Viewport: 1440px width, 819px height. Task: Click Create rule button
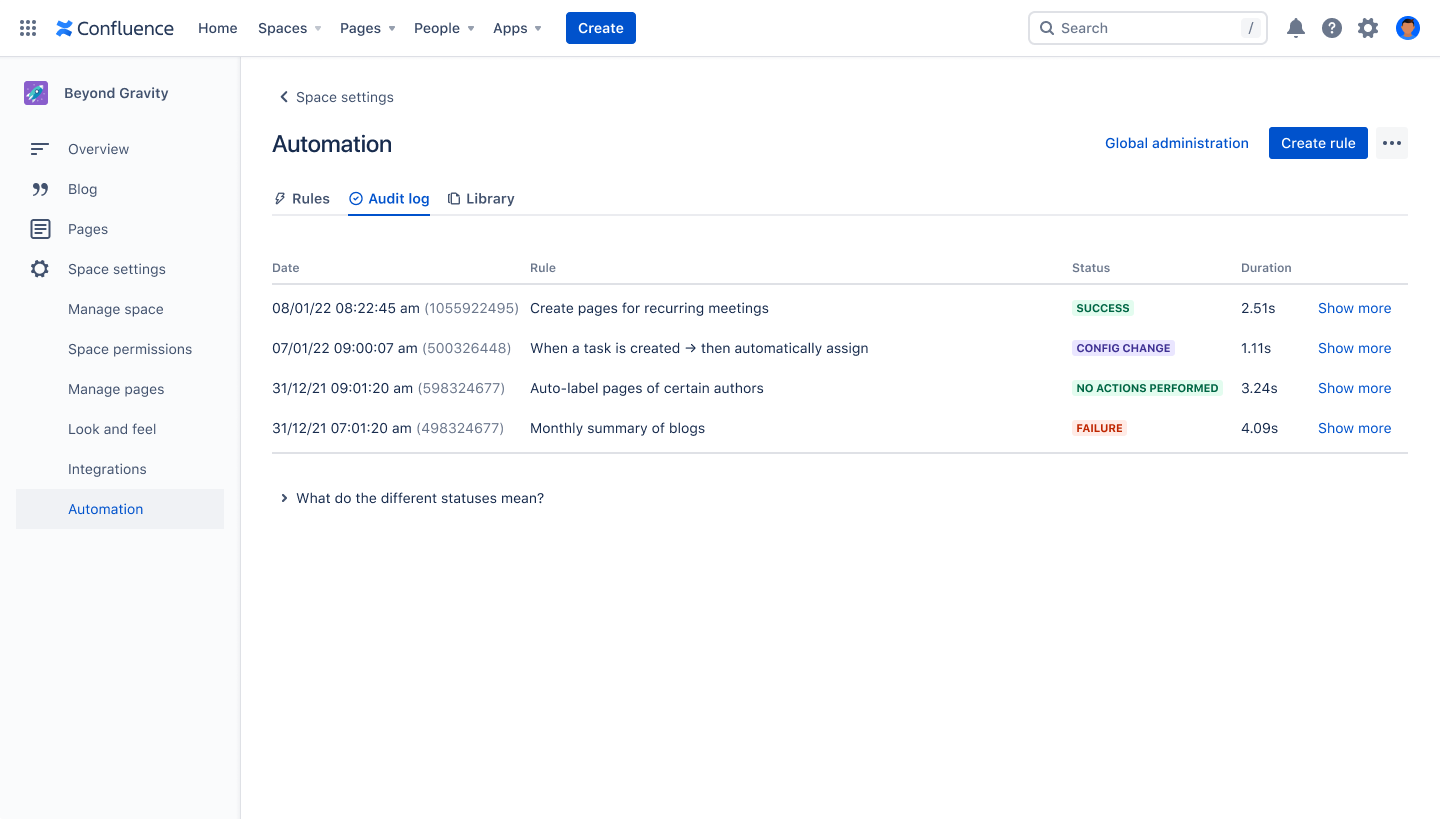[1317, 142]
